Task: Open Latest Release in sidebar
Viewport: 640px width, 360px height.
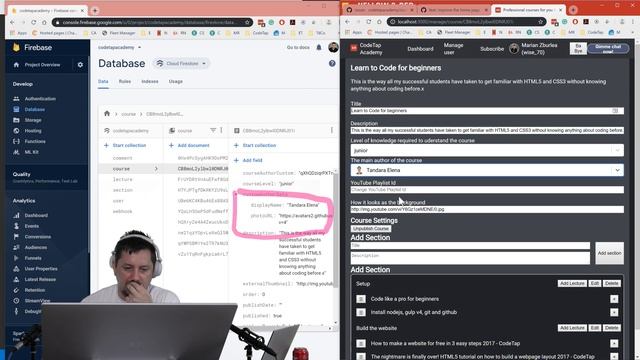Action: [x=40, y=279]
